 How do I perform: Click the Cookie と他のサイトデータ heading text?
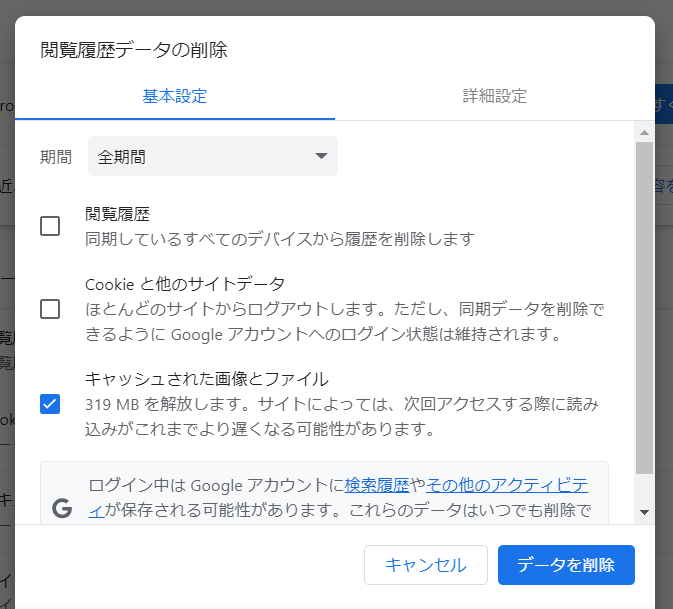[185, 284]
